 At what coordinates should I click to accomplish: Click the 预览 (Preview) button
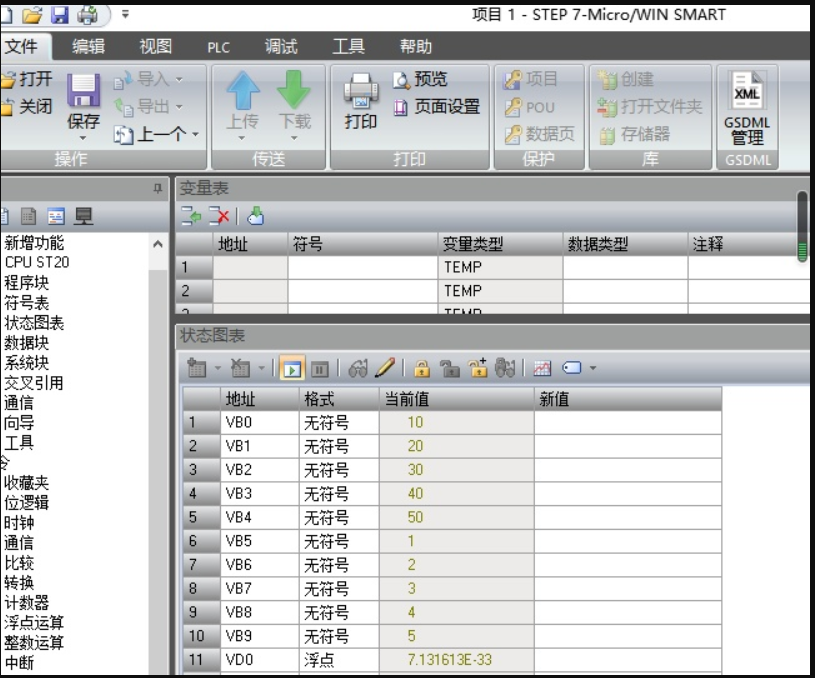click(x=421, y=79)
